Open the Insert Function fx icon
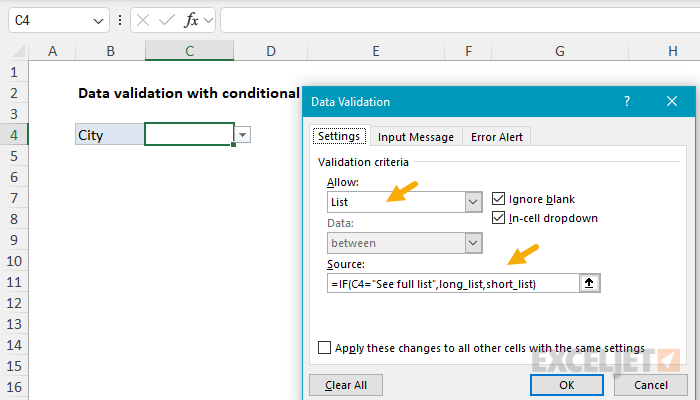The width and height of the screenshot is (700, 400). click(x=191, y=20)
